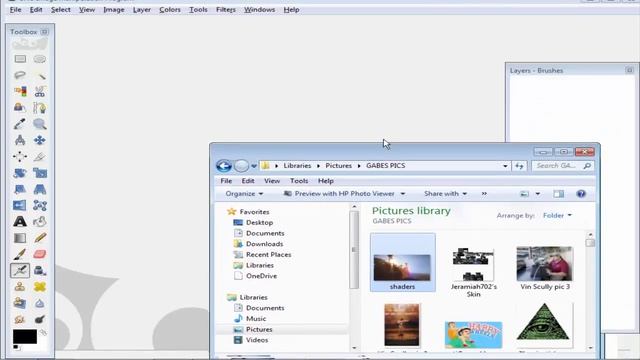Select the Flip tool
This screenshot has height=360, width=640.
(x=20, y=205)
